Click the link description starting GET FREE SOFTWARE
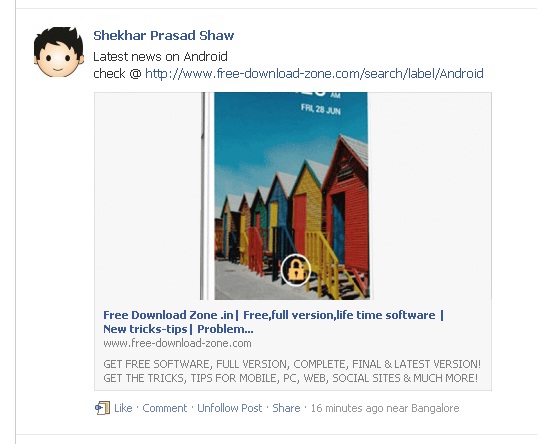This screenshot has width=542, height=444. pos(292,371)
